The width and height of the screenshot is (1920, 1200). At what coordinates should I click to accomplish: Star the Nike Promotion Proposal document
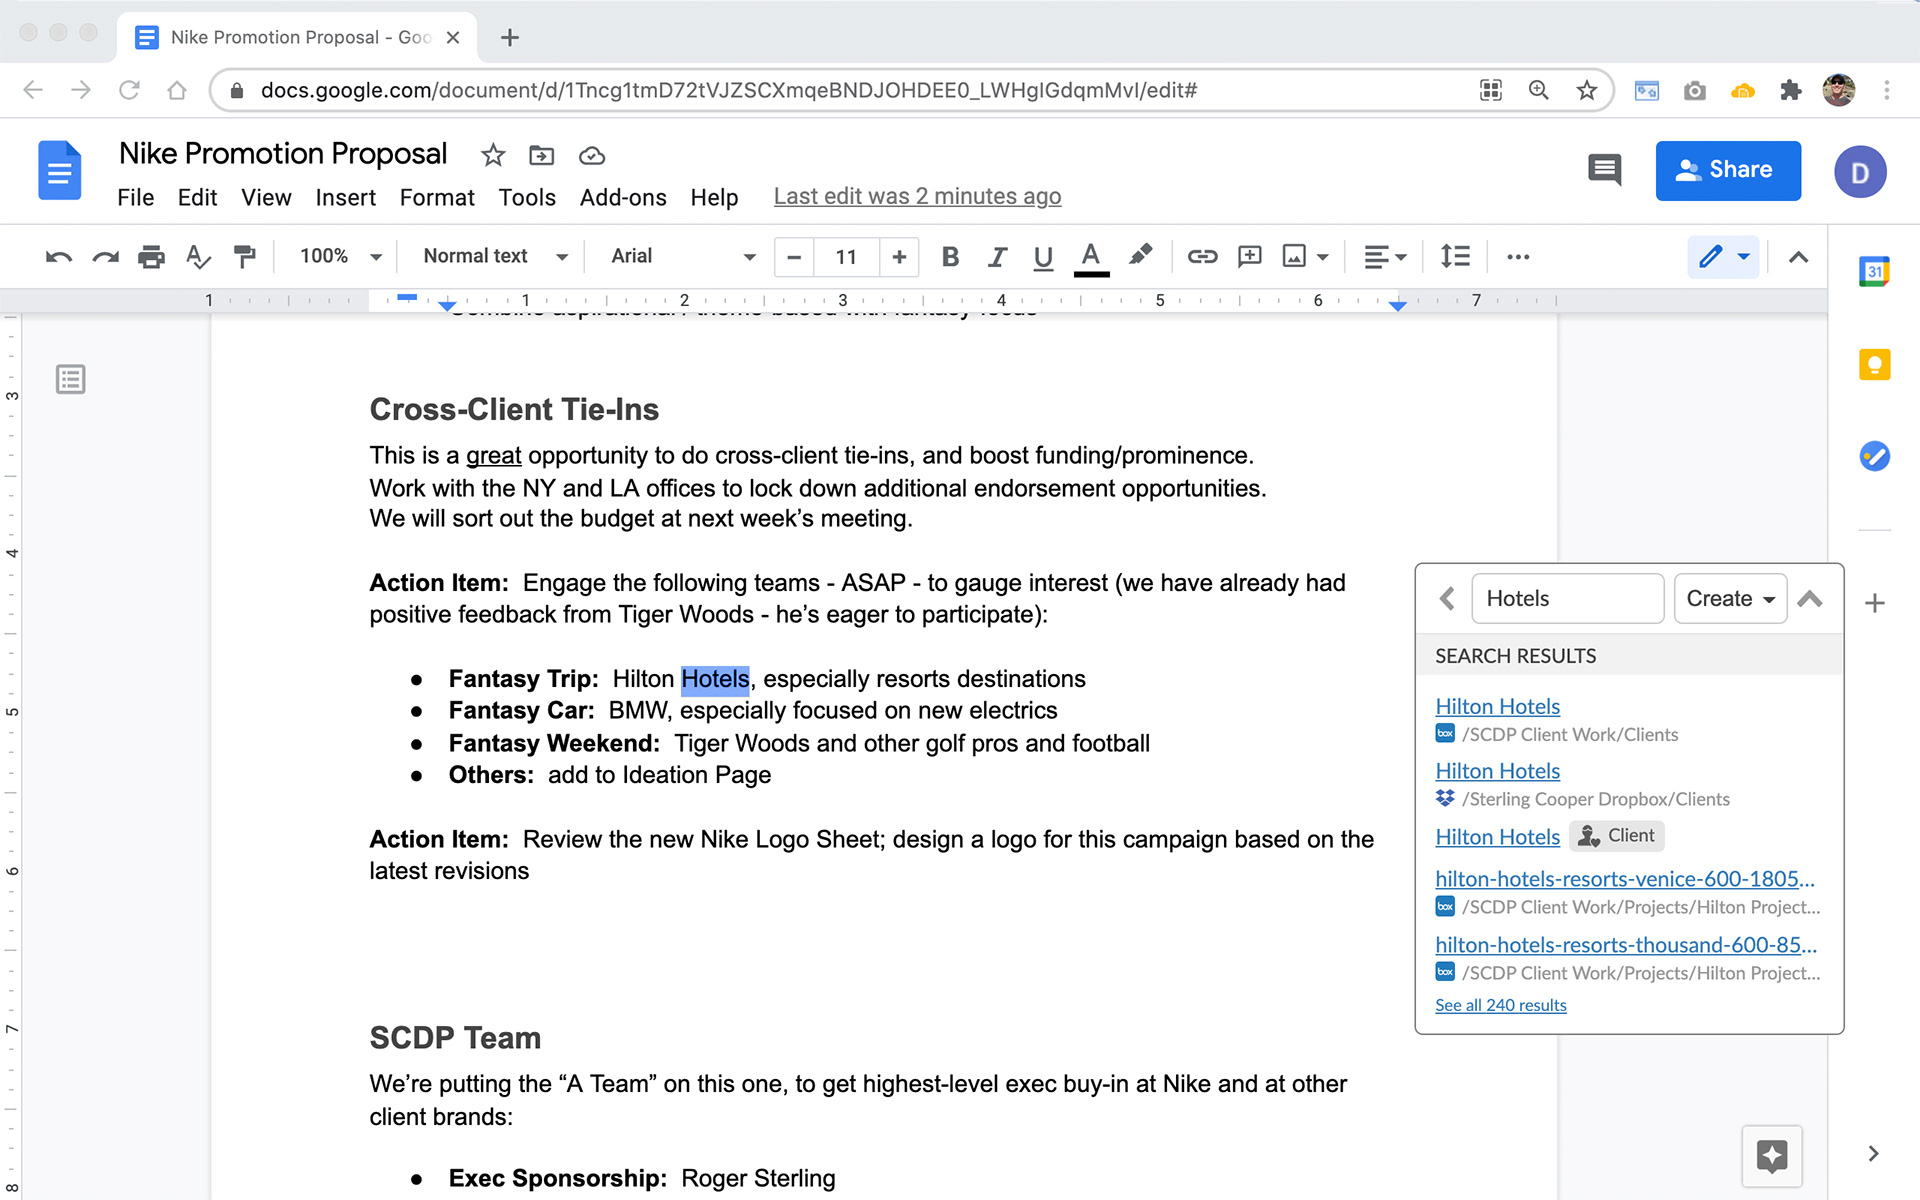[x=492, y=155]
